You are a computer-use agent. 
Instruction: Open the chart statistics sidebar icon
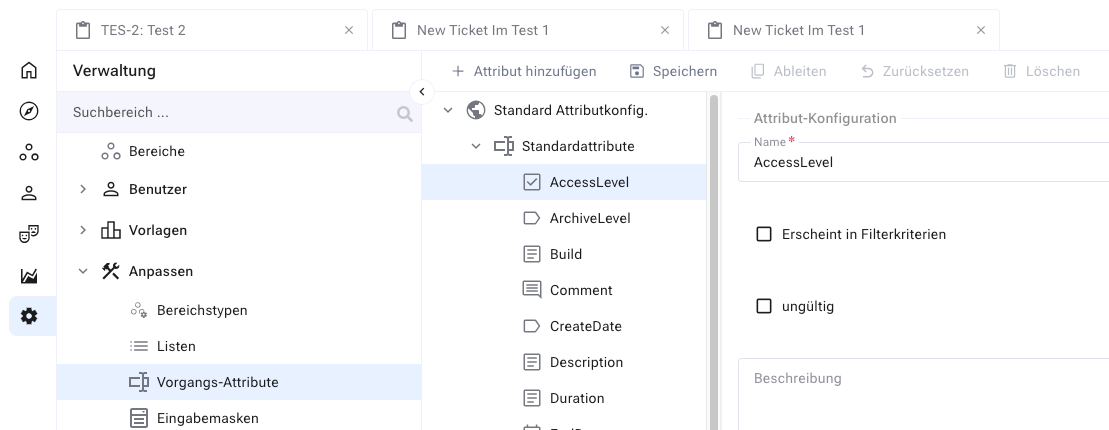[x=29, y=275]
